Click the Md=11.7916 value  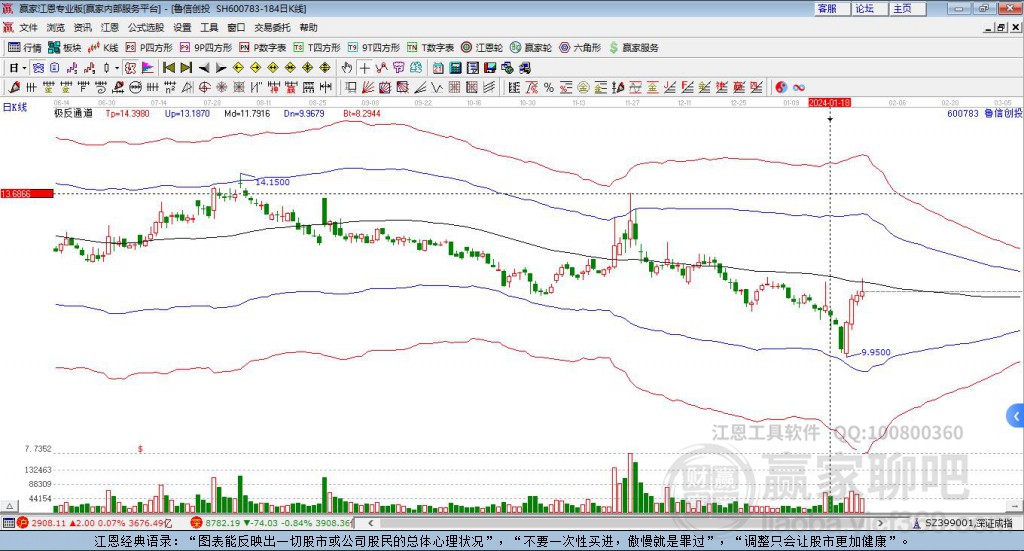tap(247, 113)
